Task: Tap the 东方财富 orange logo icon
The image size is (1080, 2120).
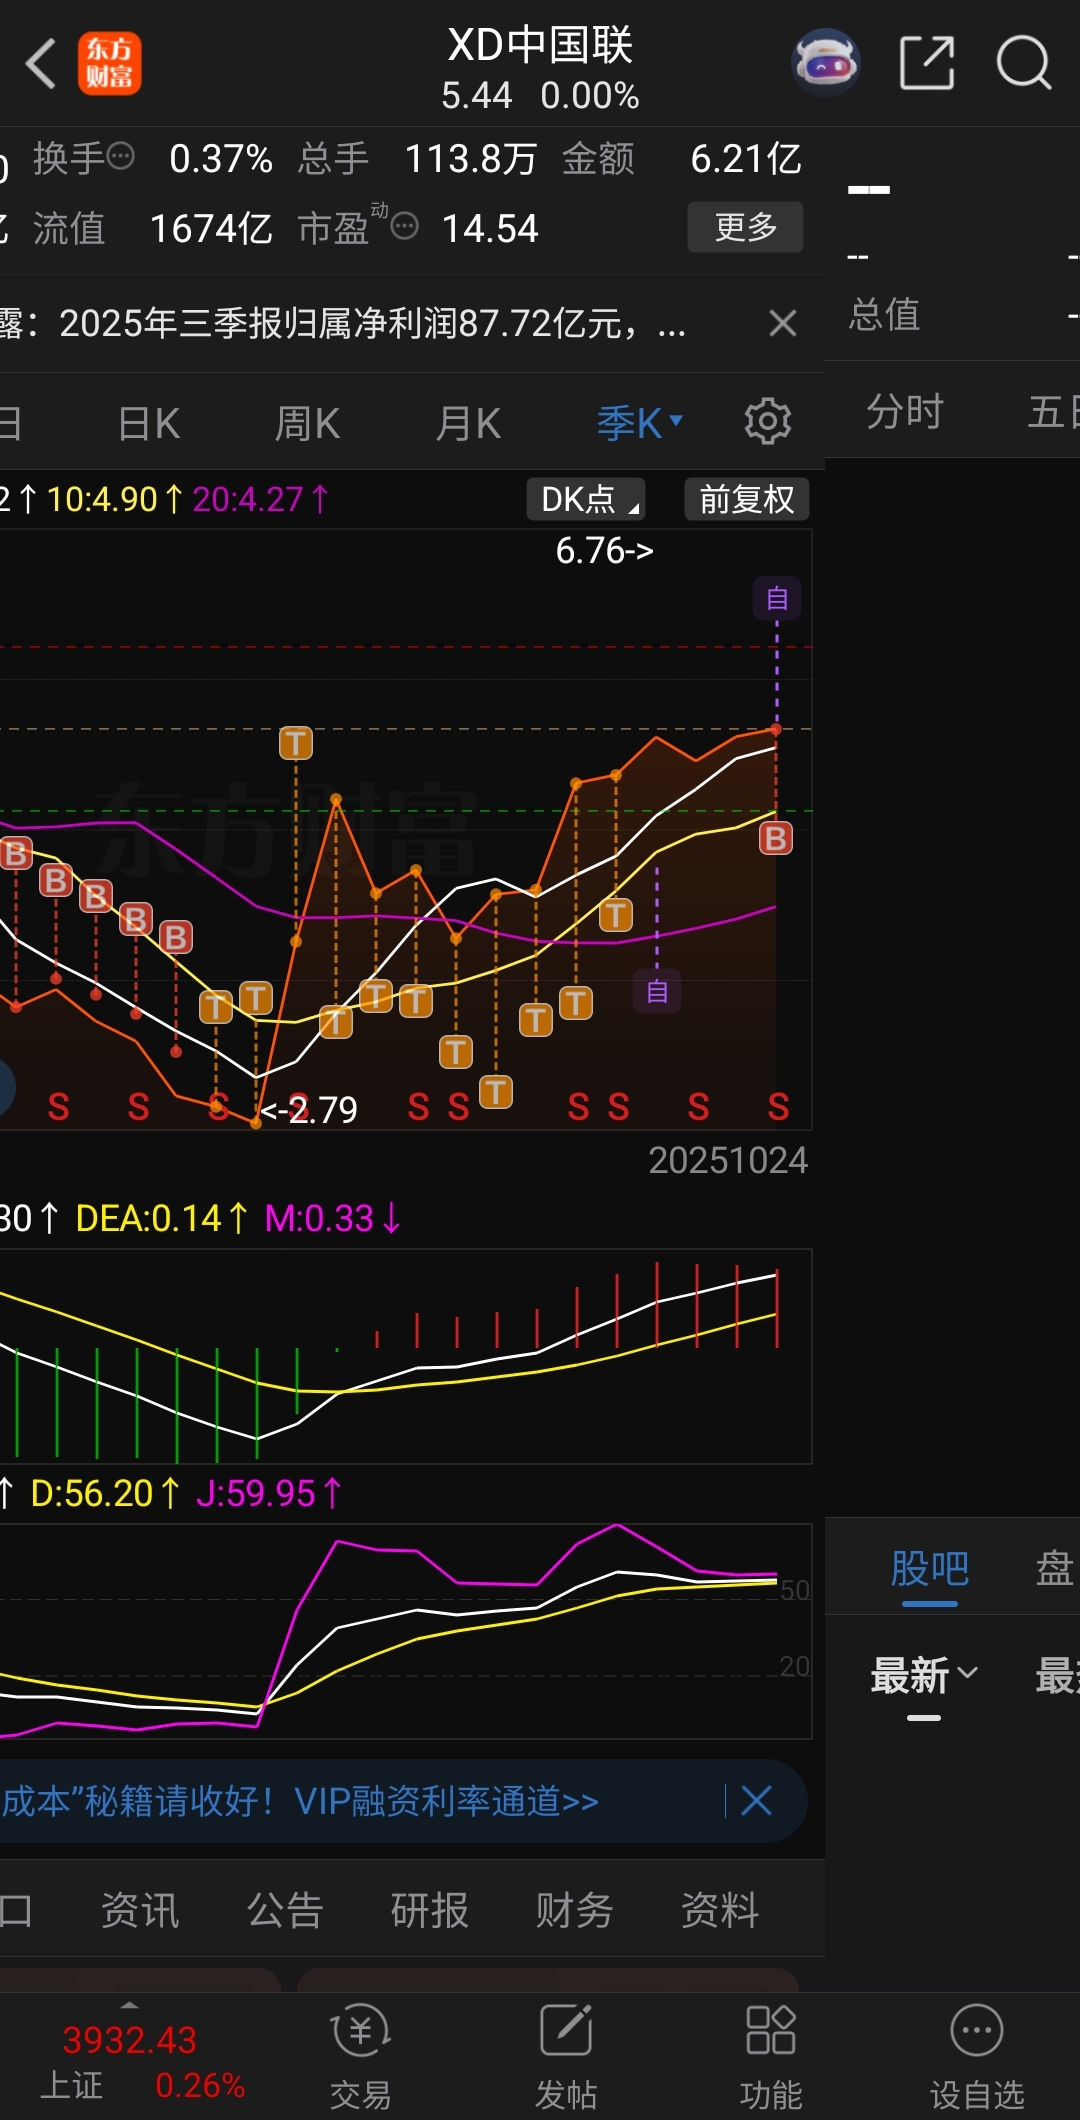Action: (110, 64)
